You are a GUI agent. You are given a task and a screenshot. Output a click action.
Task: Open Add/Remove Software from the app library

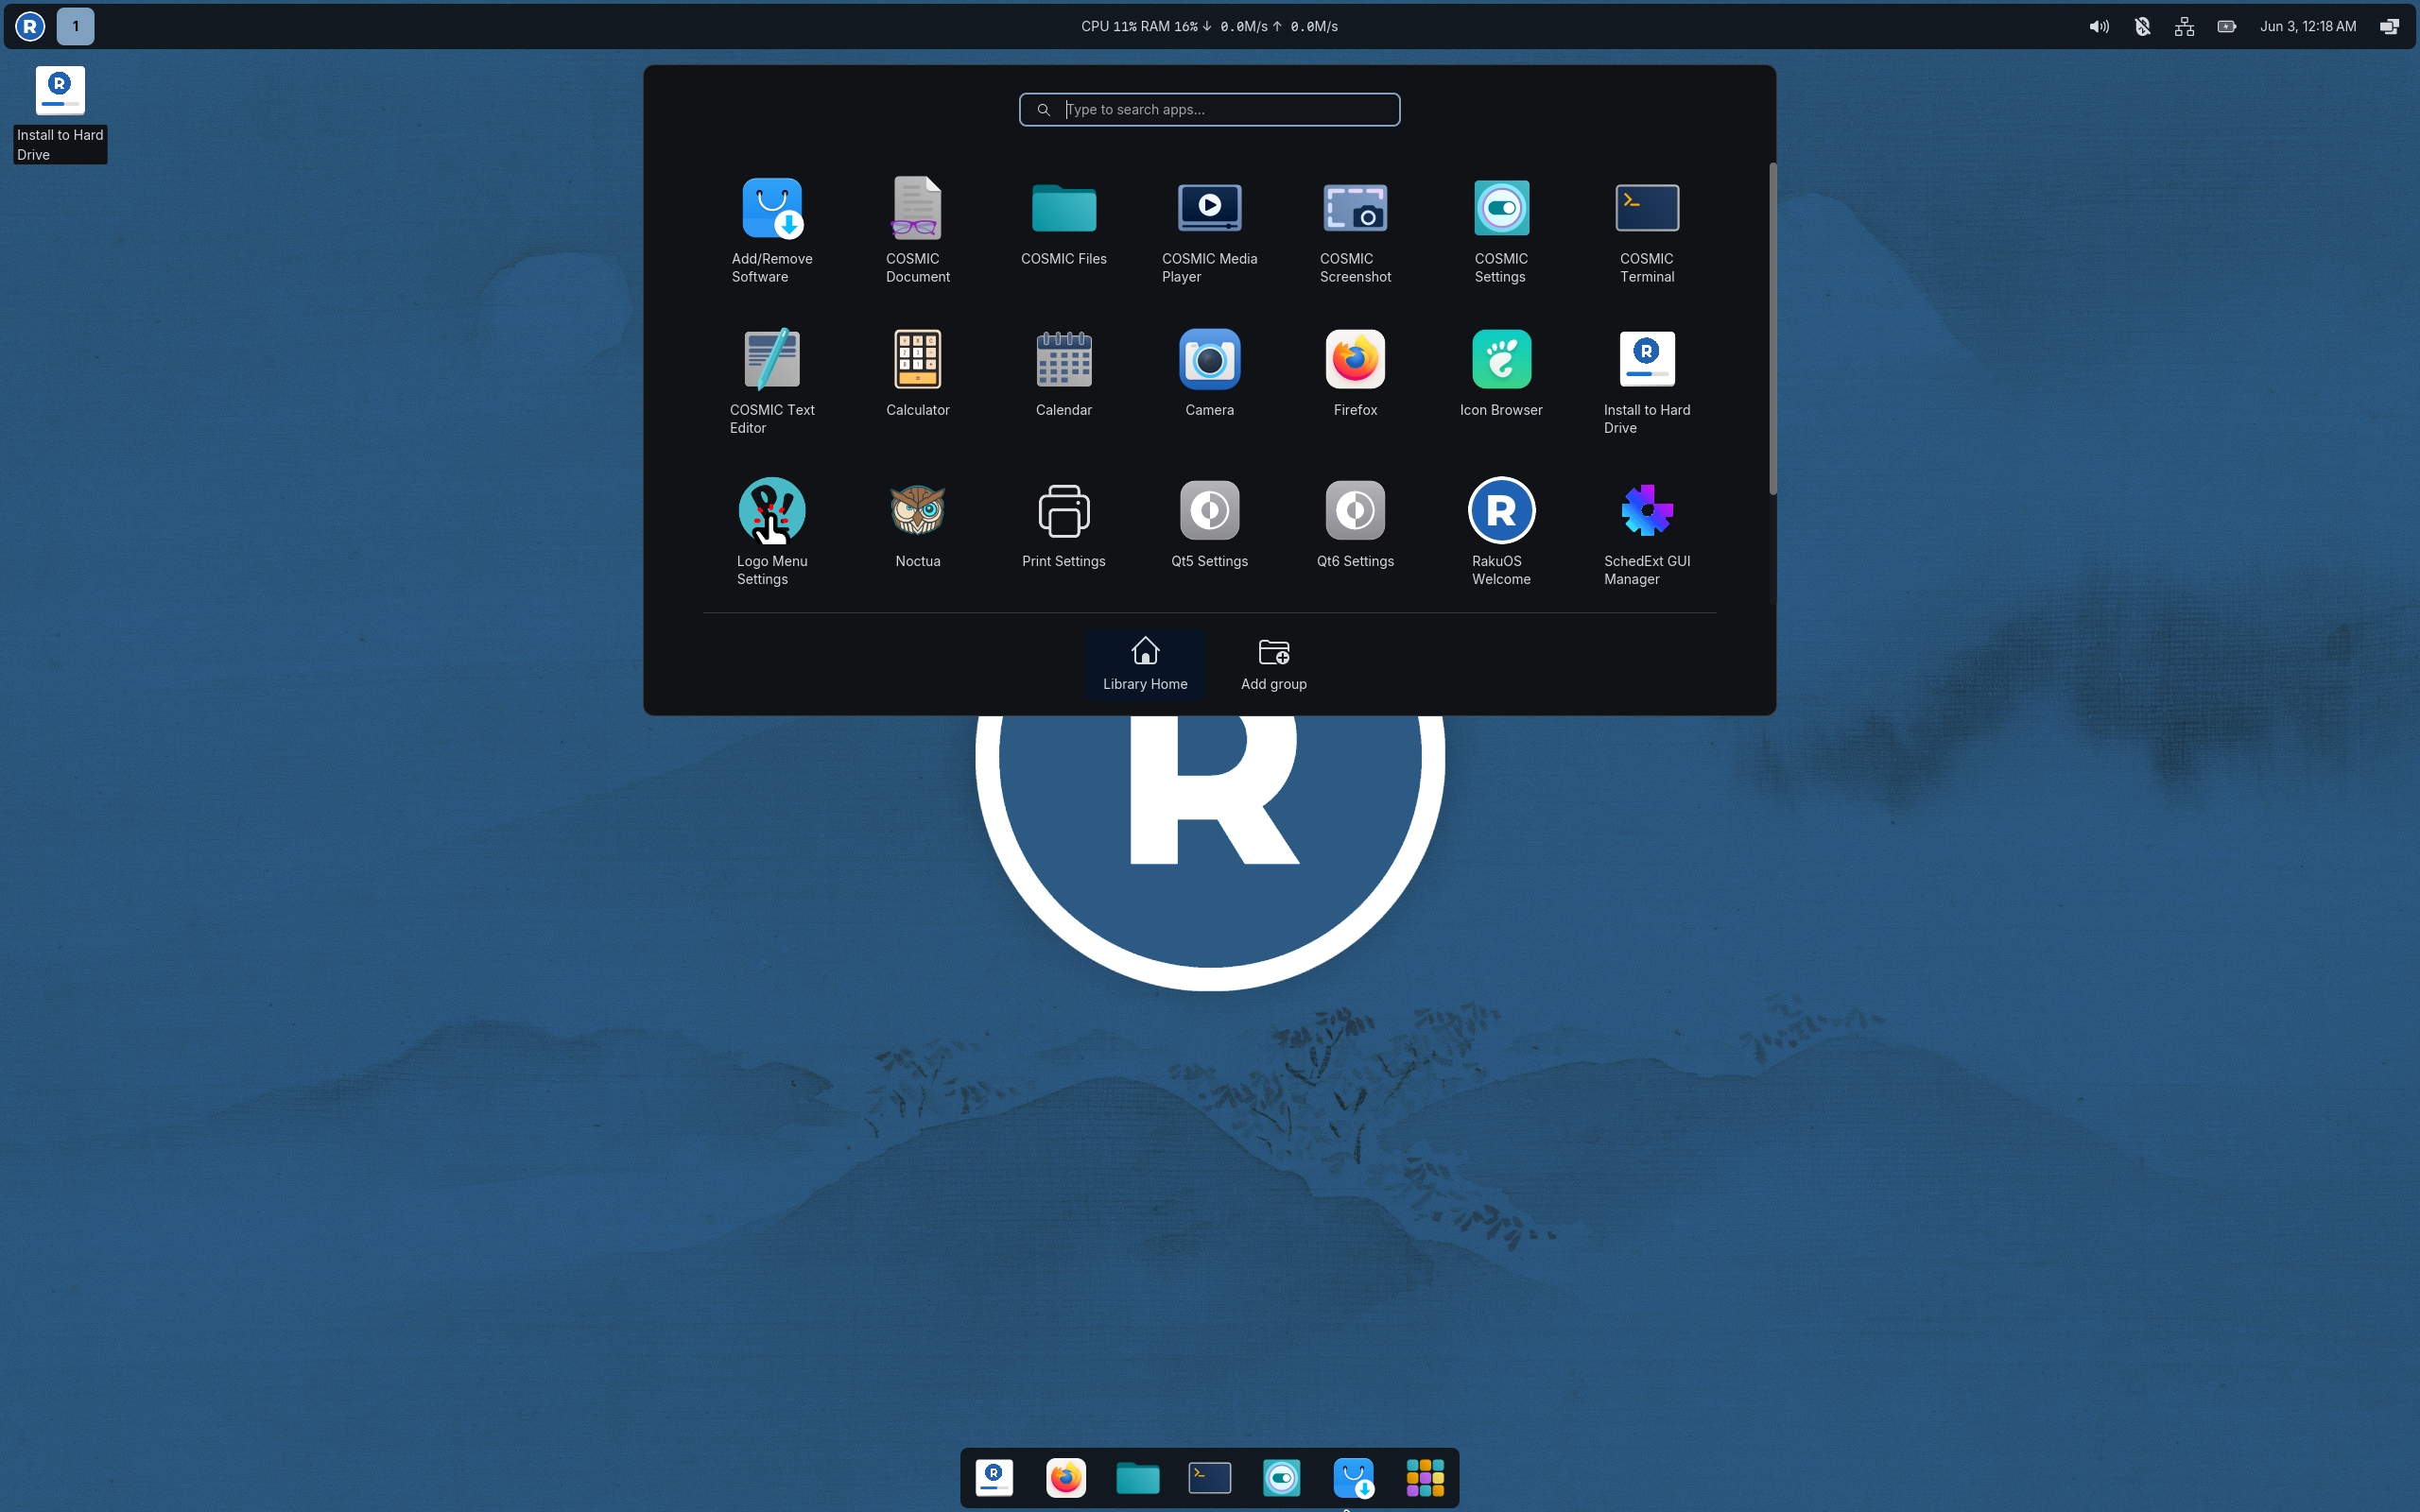[x=771, y=230]
